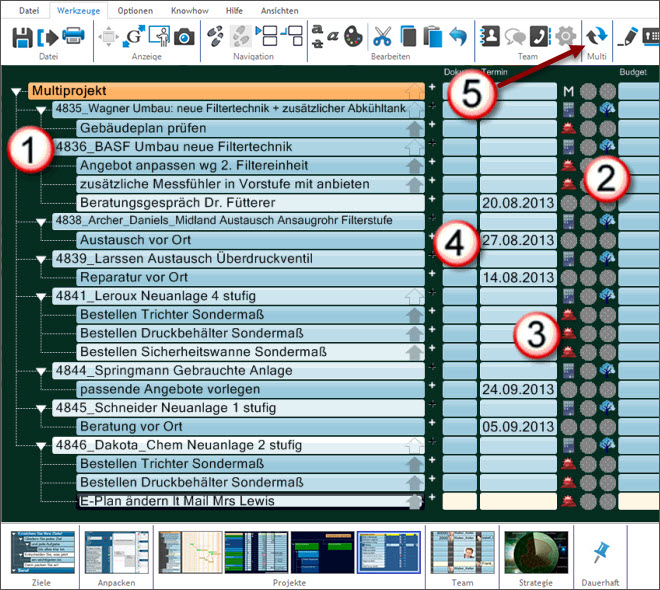Click the Multi sync arrows icon
The height and width of the screenshot is (590, 660).
coord(597,37)
